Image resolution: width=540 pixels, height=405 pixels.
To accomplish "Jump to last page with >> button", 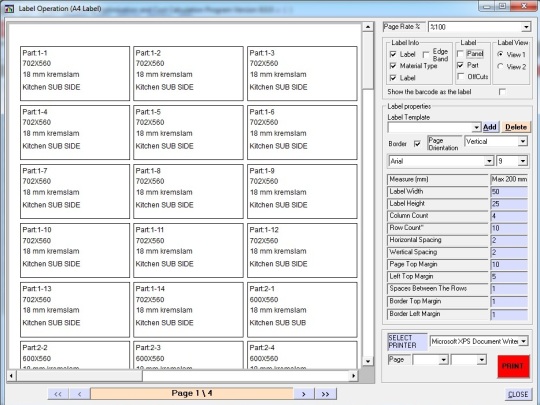I will tap(325, 394).
